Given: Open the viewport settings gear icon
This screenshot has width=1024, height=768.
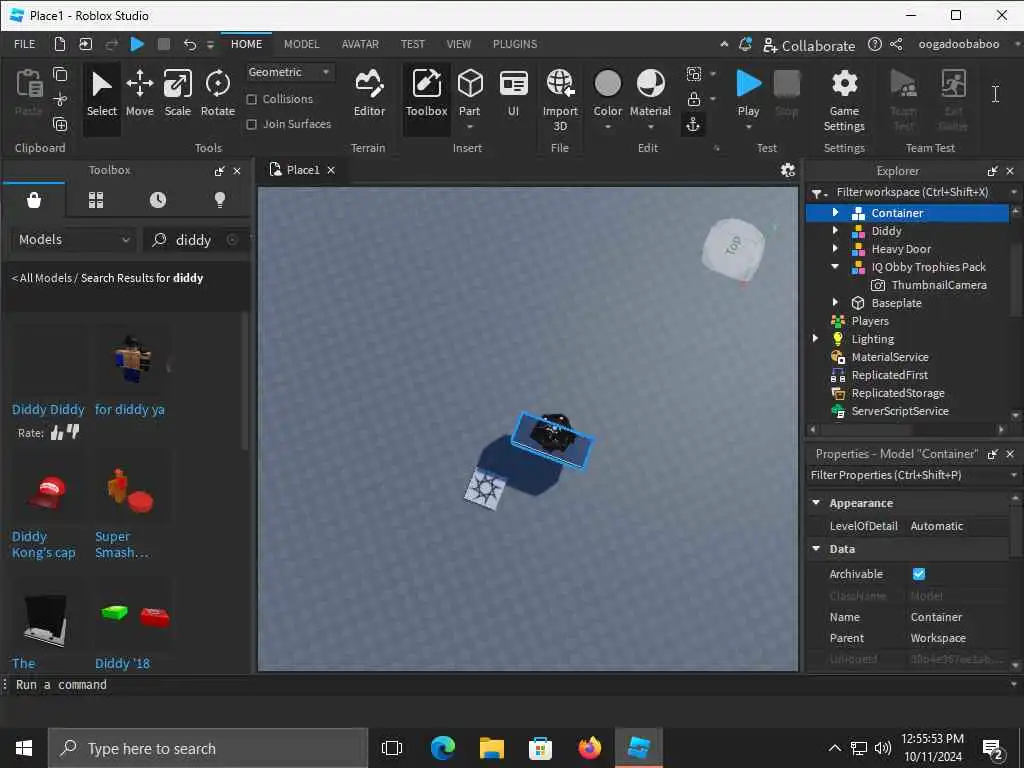Looking at the screenshot, I should 788,170.
